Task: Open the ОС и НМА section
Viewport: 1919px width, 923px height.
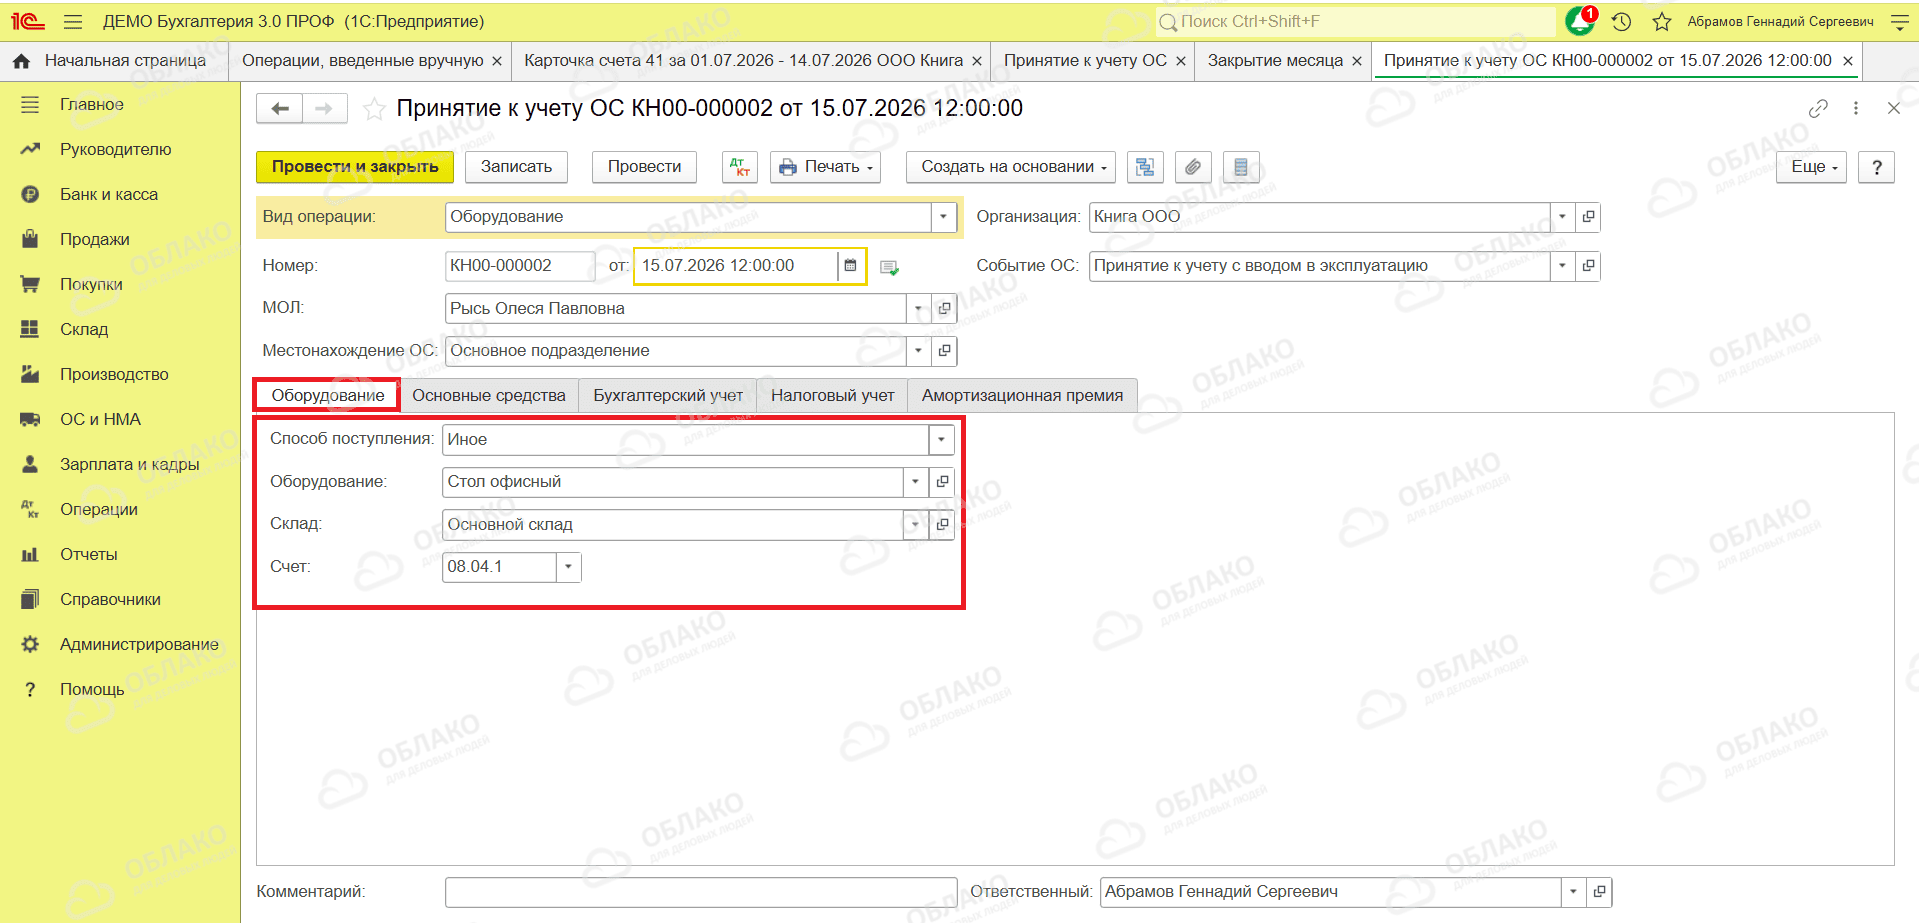Action: coord(100,420)
